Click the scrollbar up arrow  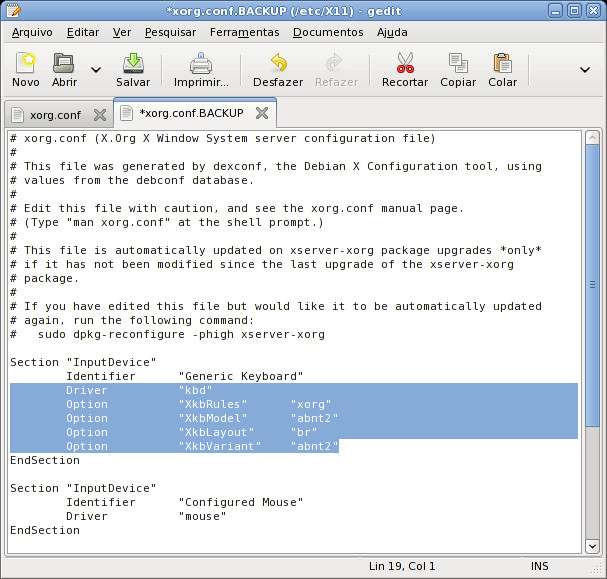[x=592, y=138]
